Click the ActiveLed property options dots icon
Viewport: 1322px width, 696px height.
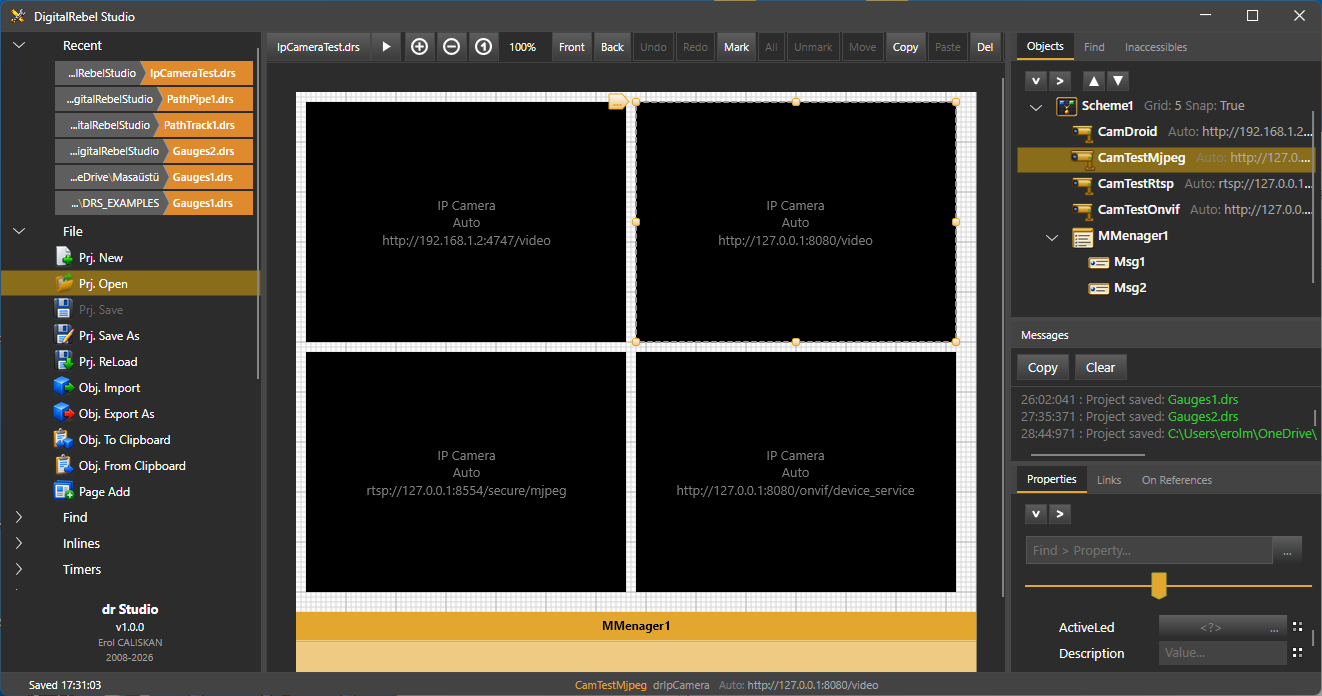tap(1297, 627)
